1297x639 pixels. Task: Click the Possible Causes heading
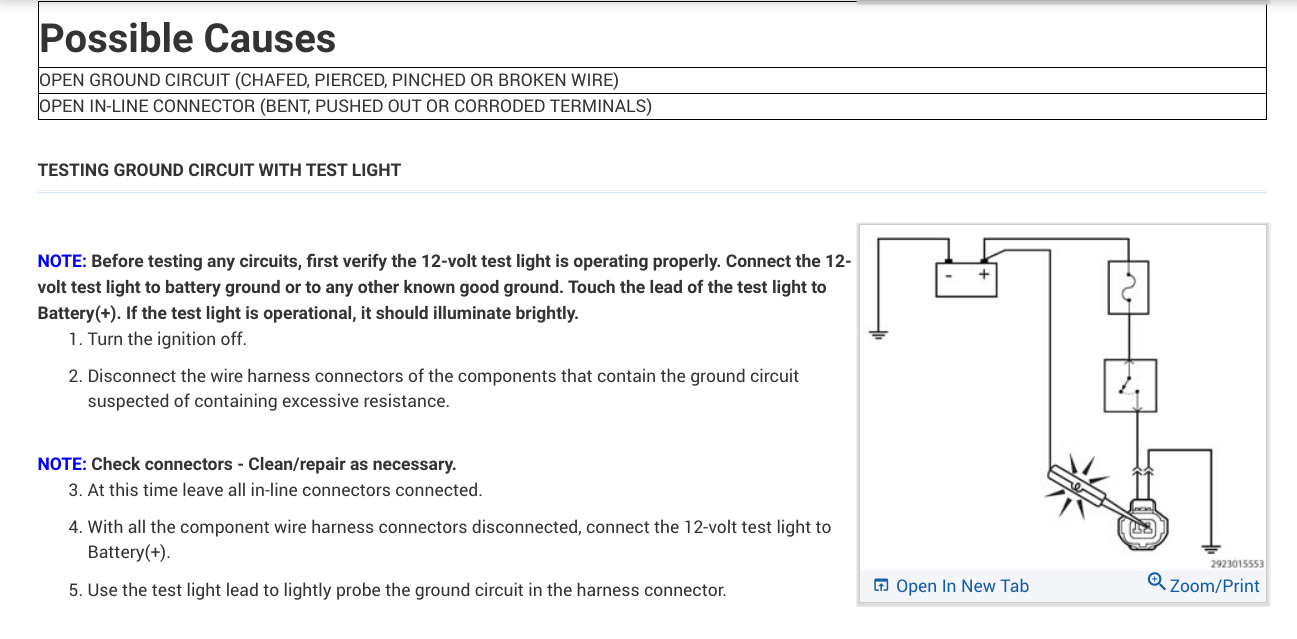coord(188,39)
